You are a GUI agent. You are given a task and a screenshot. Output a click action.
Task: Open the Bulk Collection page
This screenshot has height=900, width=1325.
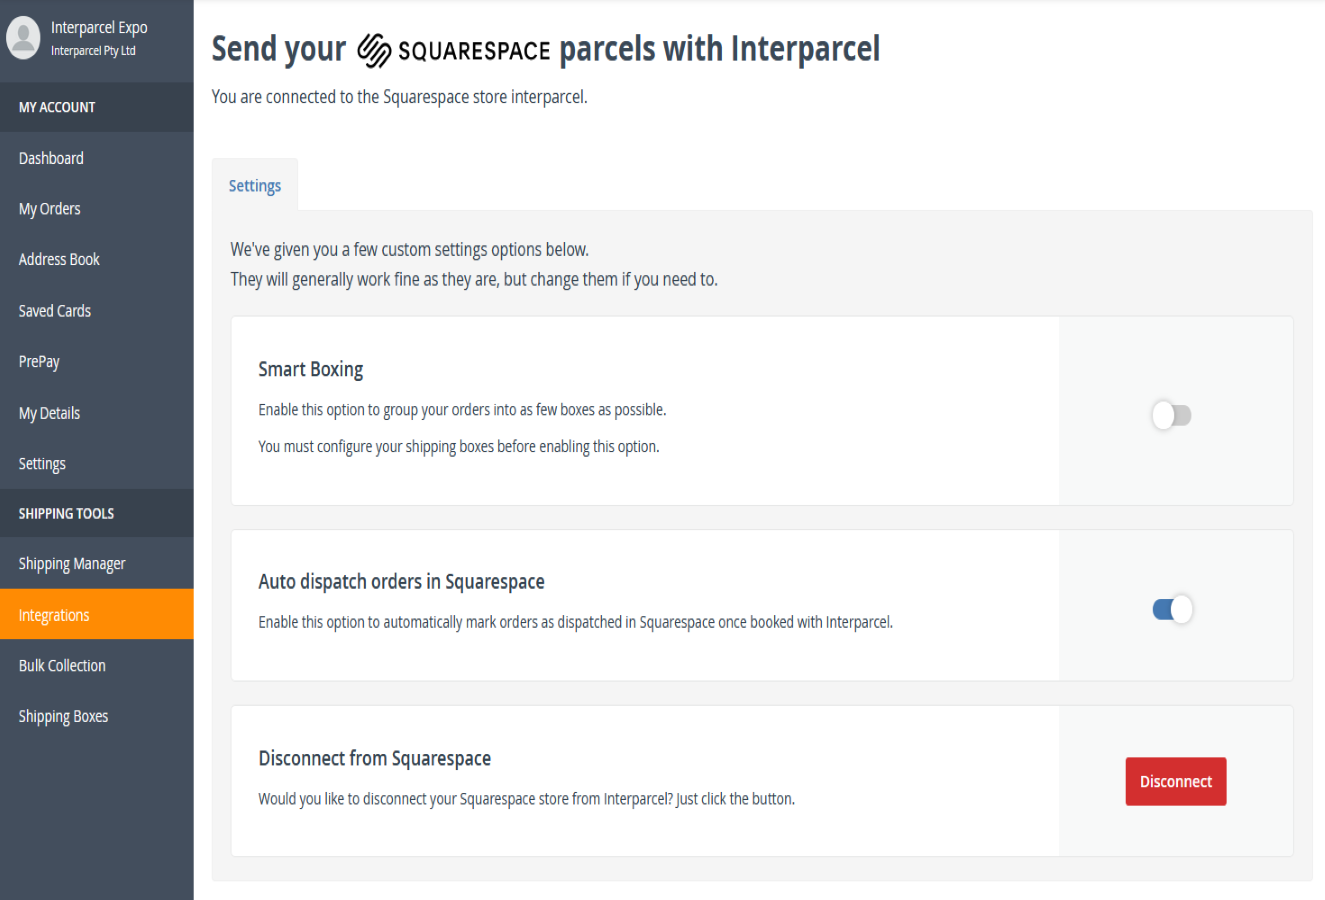62,665
